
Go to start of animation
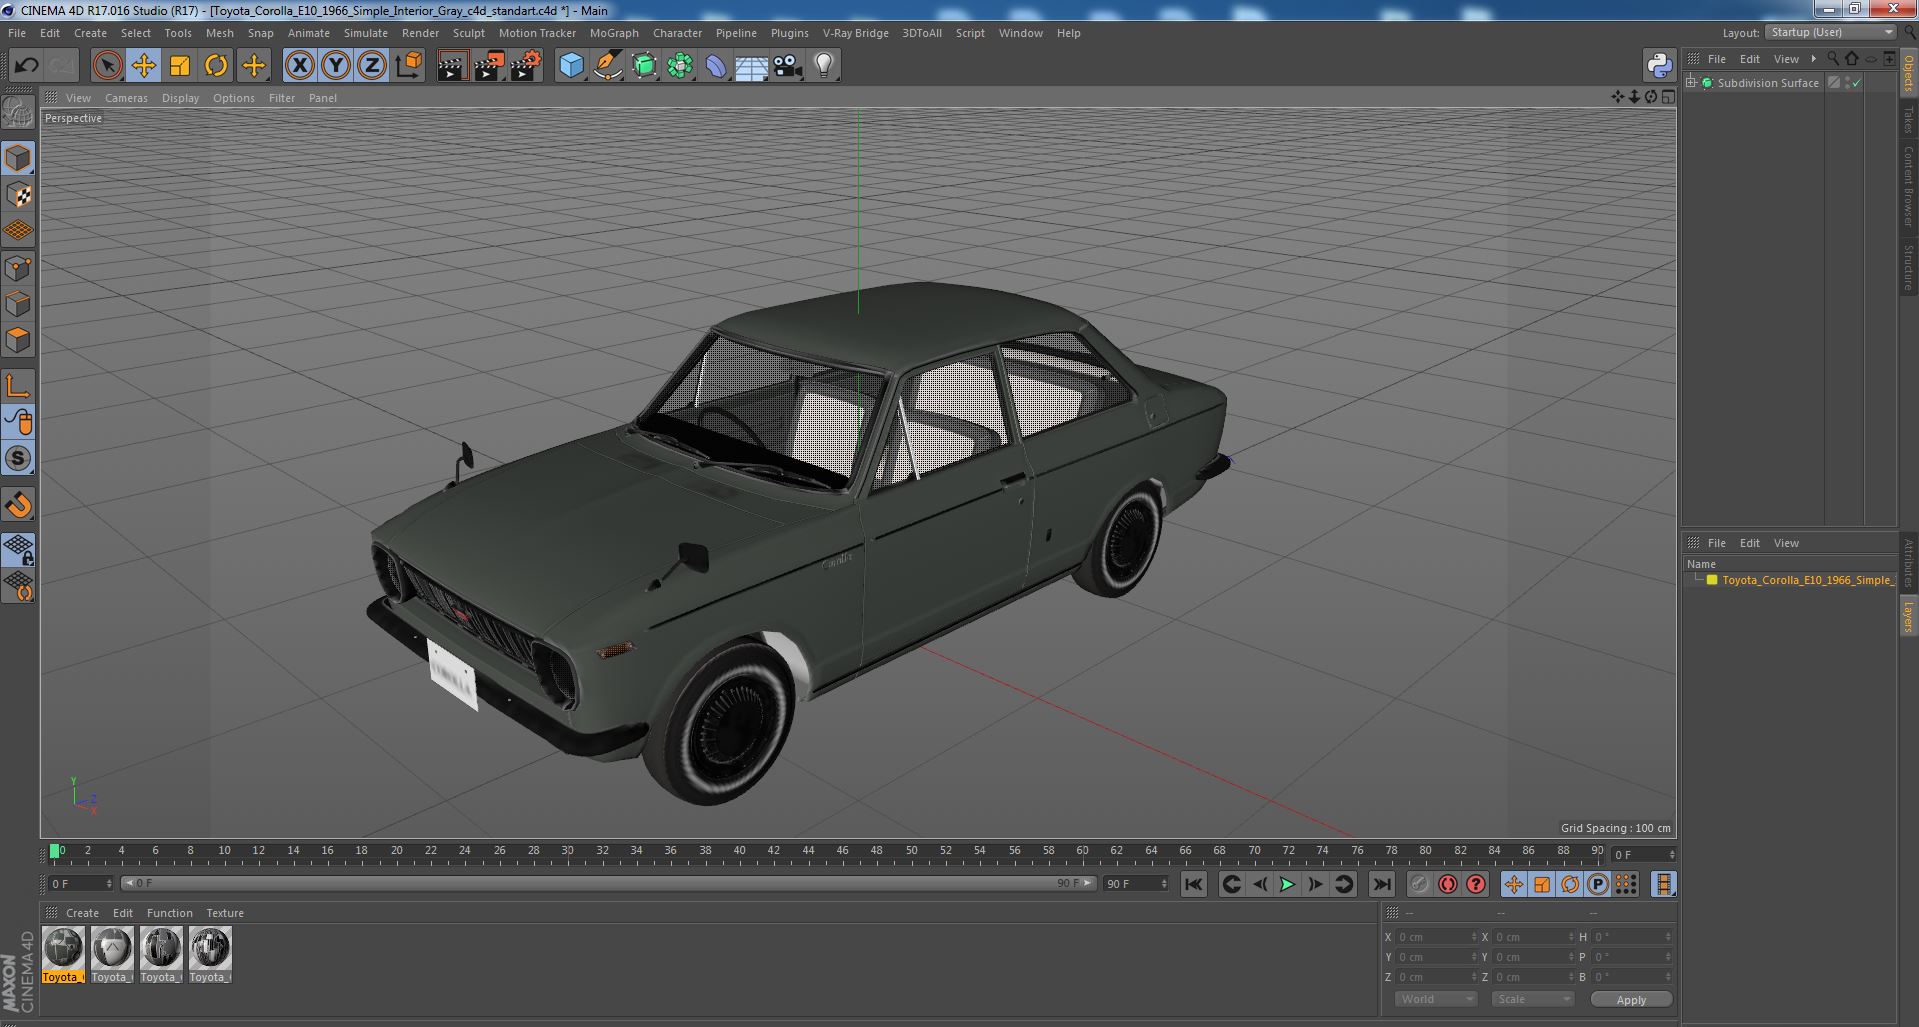point(1193,884)
